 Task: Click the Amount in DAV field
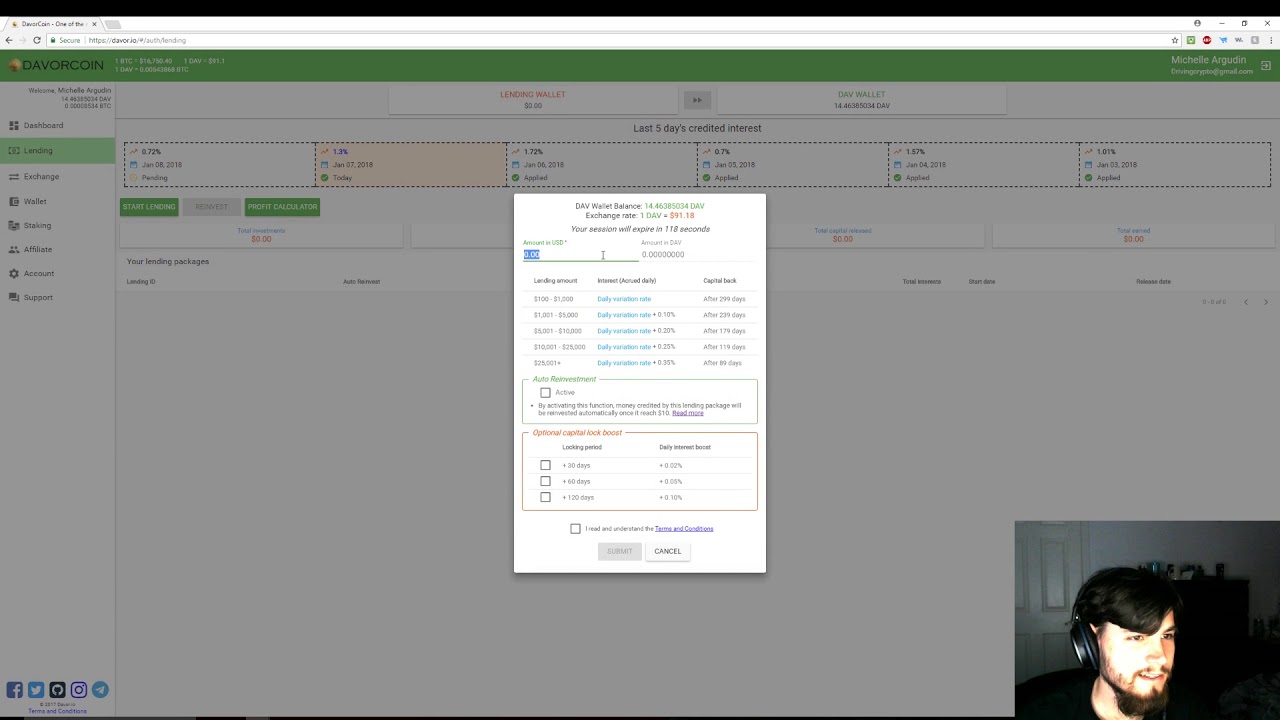pos(698,255)
